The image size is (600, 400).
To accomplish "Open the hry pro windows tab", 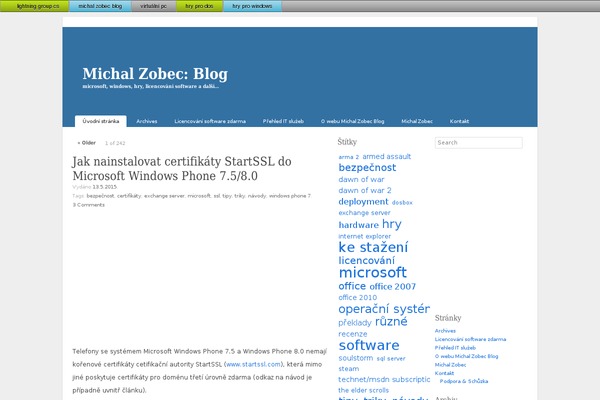I will 252,6.
